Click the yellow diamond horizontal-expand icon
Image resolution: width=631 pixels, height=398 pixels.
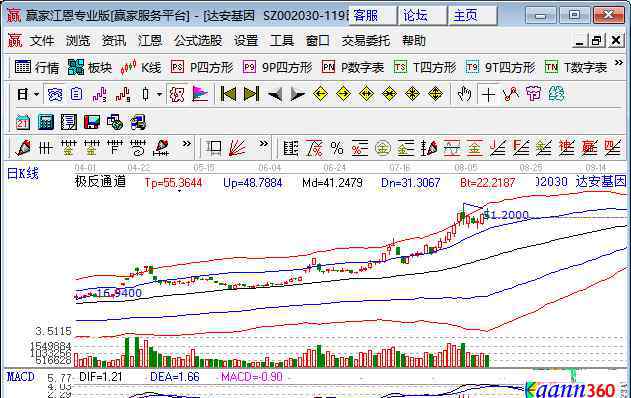366,94
